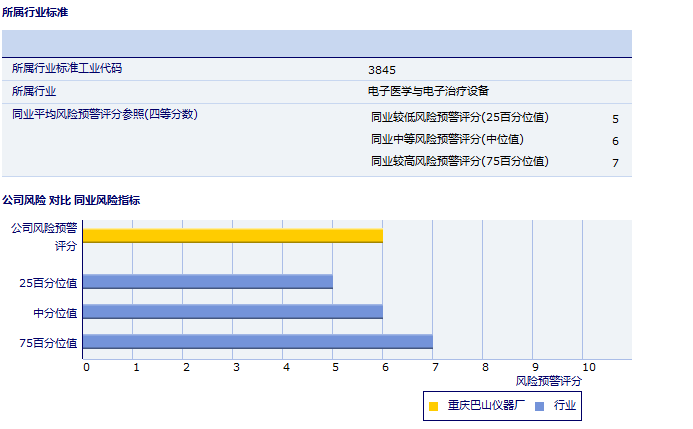Click the 风险预警评分 axis title
The height and width of the screenshot is (429, 693).
[548, 381]
